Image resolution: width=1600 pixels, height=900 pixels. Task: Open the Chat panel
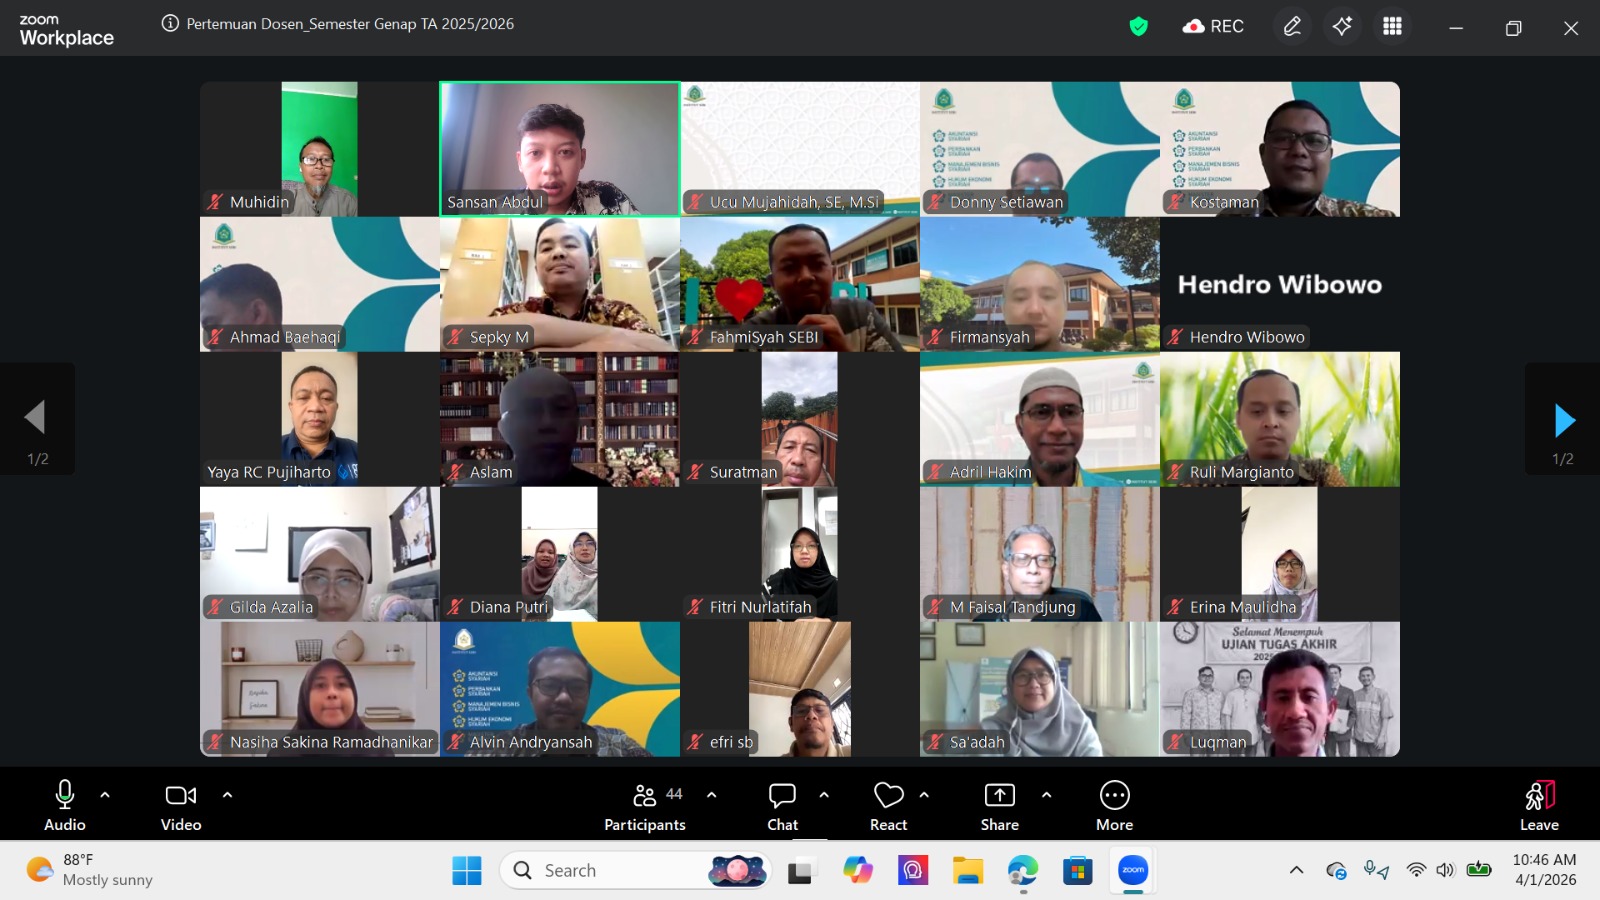coord(782,806)
